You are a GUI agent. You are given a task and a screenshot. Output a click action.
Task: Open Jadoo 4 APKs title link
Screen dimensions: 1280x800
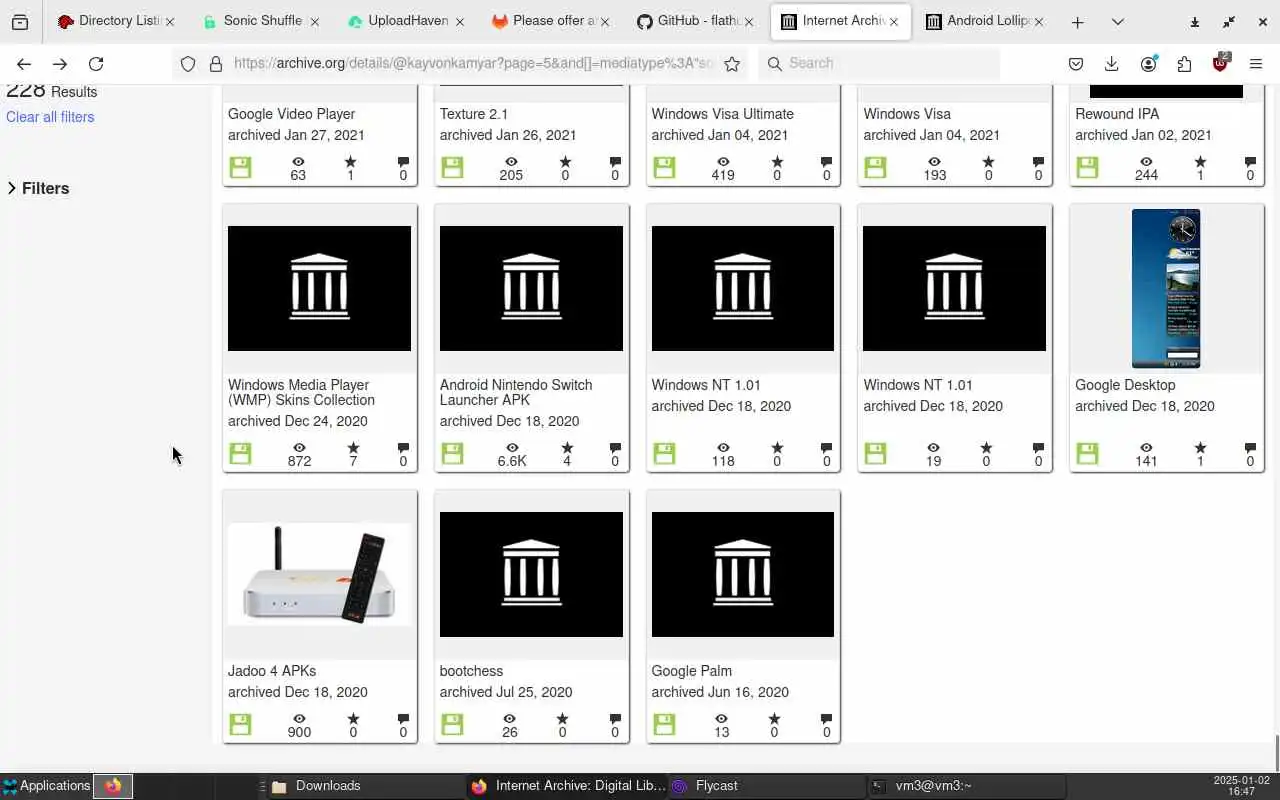(x=272, y=671)
